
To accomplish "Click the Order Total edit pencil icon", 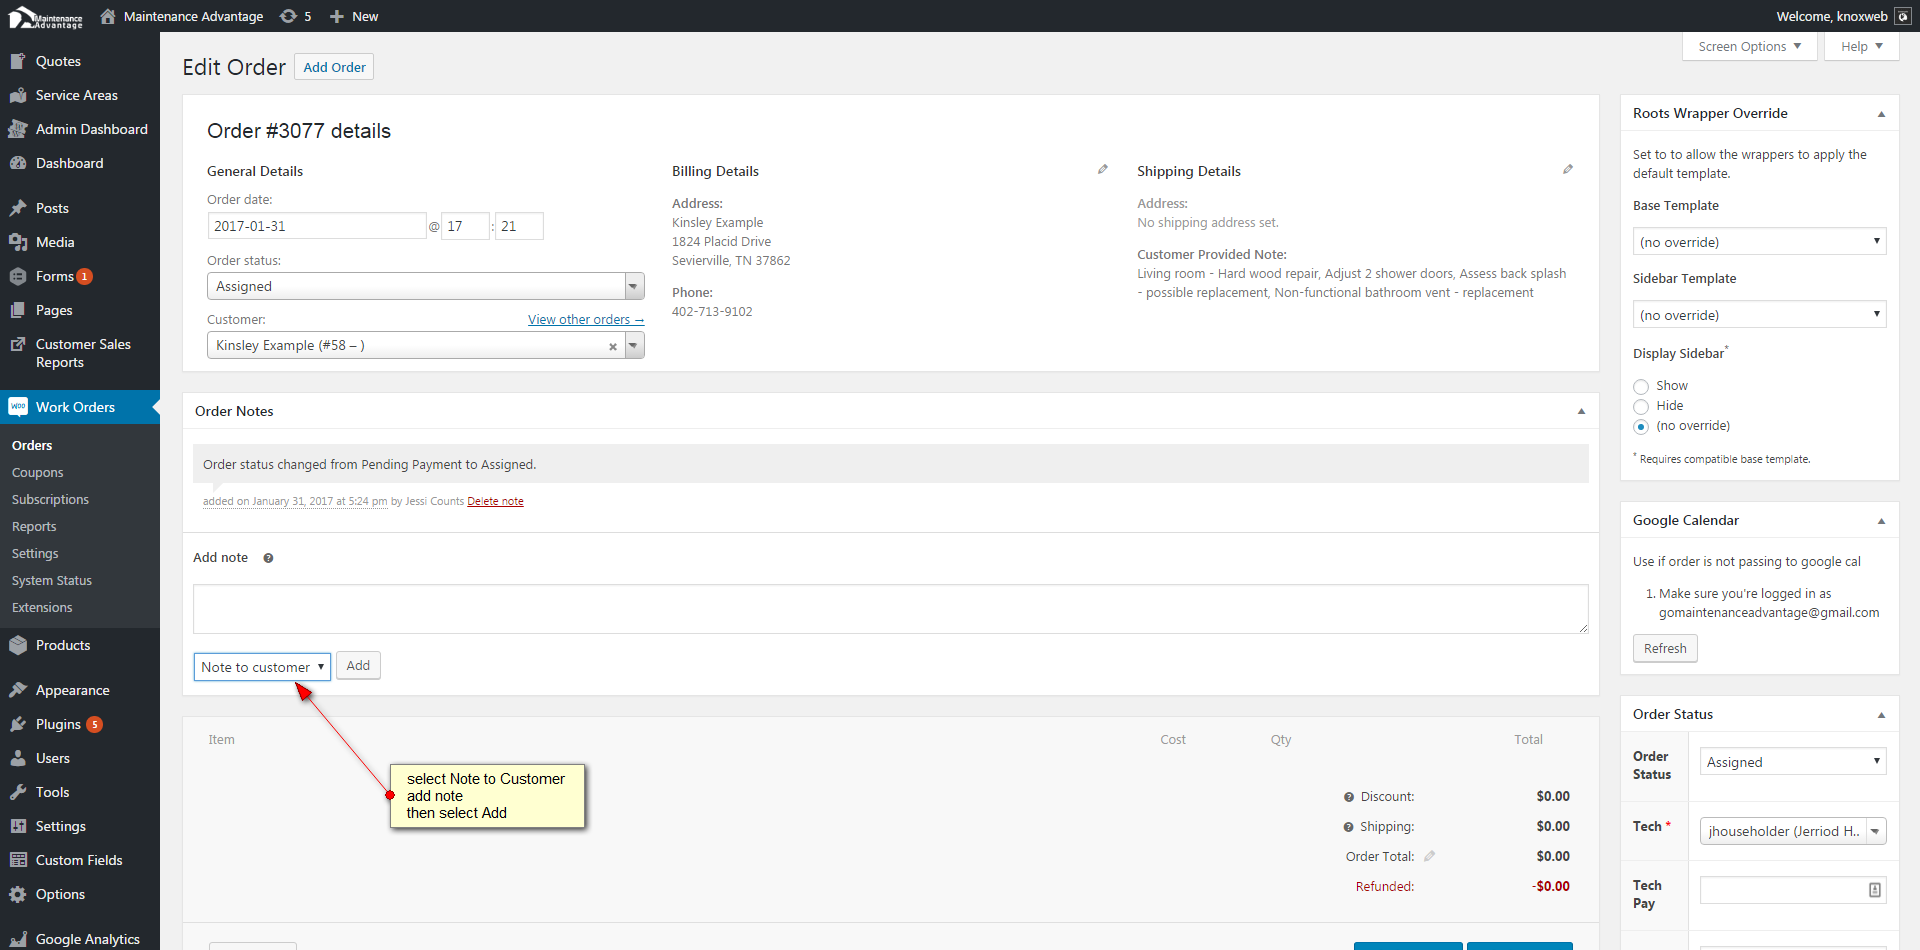I will pyautogui.click(x=1429, y=856).
